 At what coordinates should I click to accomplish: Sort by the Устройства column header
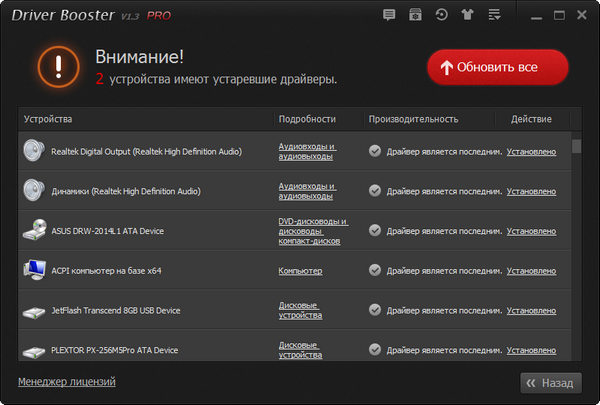48,119
